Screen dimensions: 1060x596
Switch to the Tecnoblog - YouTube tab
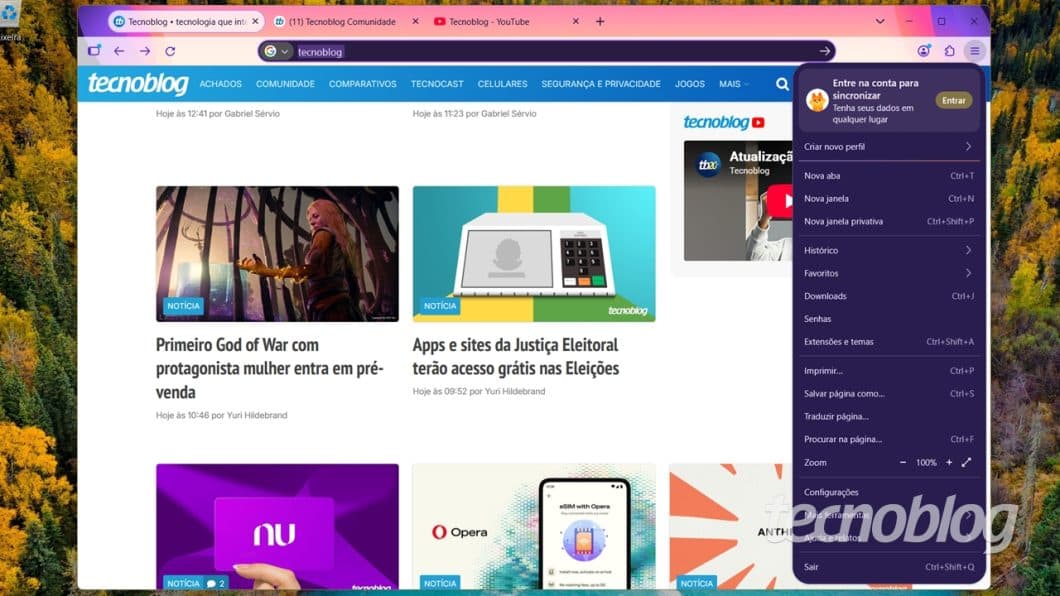pos(489,22)
